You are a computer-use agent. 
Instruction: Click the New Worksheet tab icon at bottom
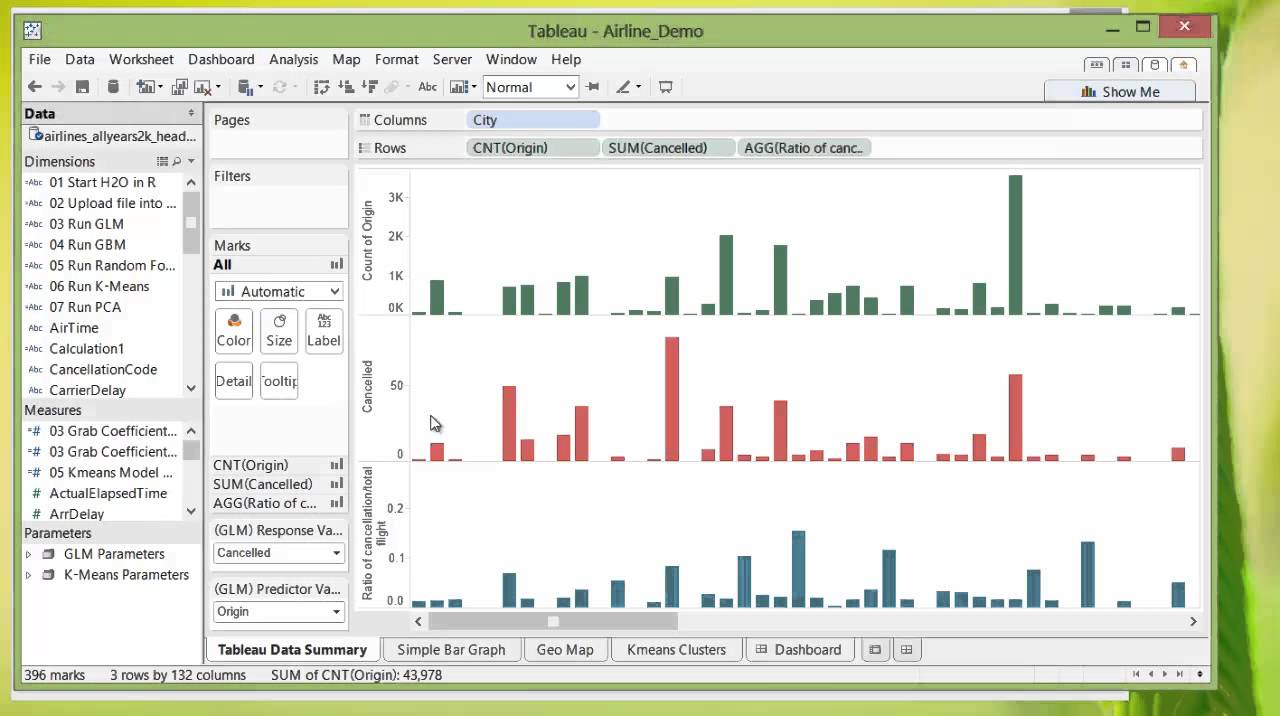[875, 650]
